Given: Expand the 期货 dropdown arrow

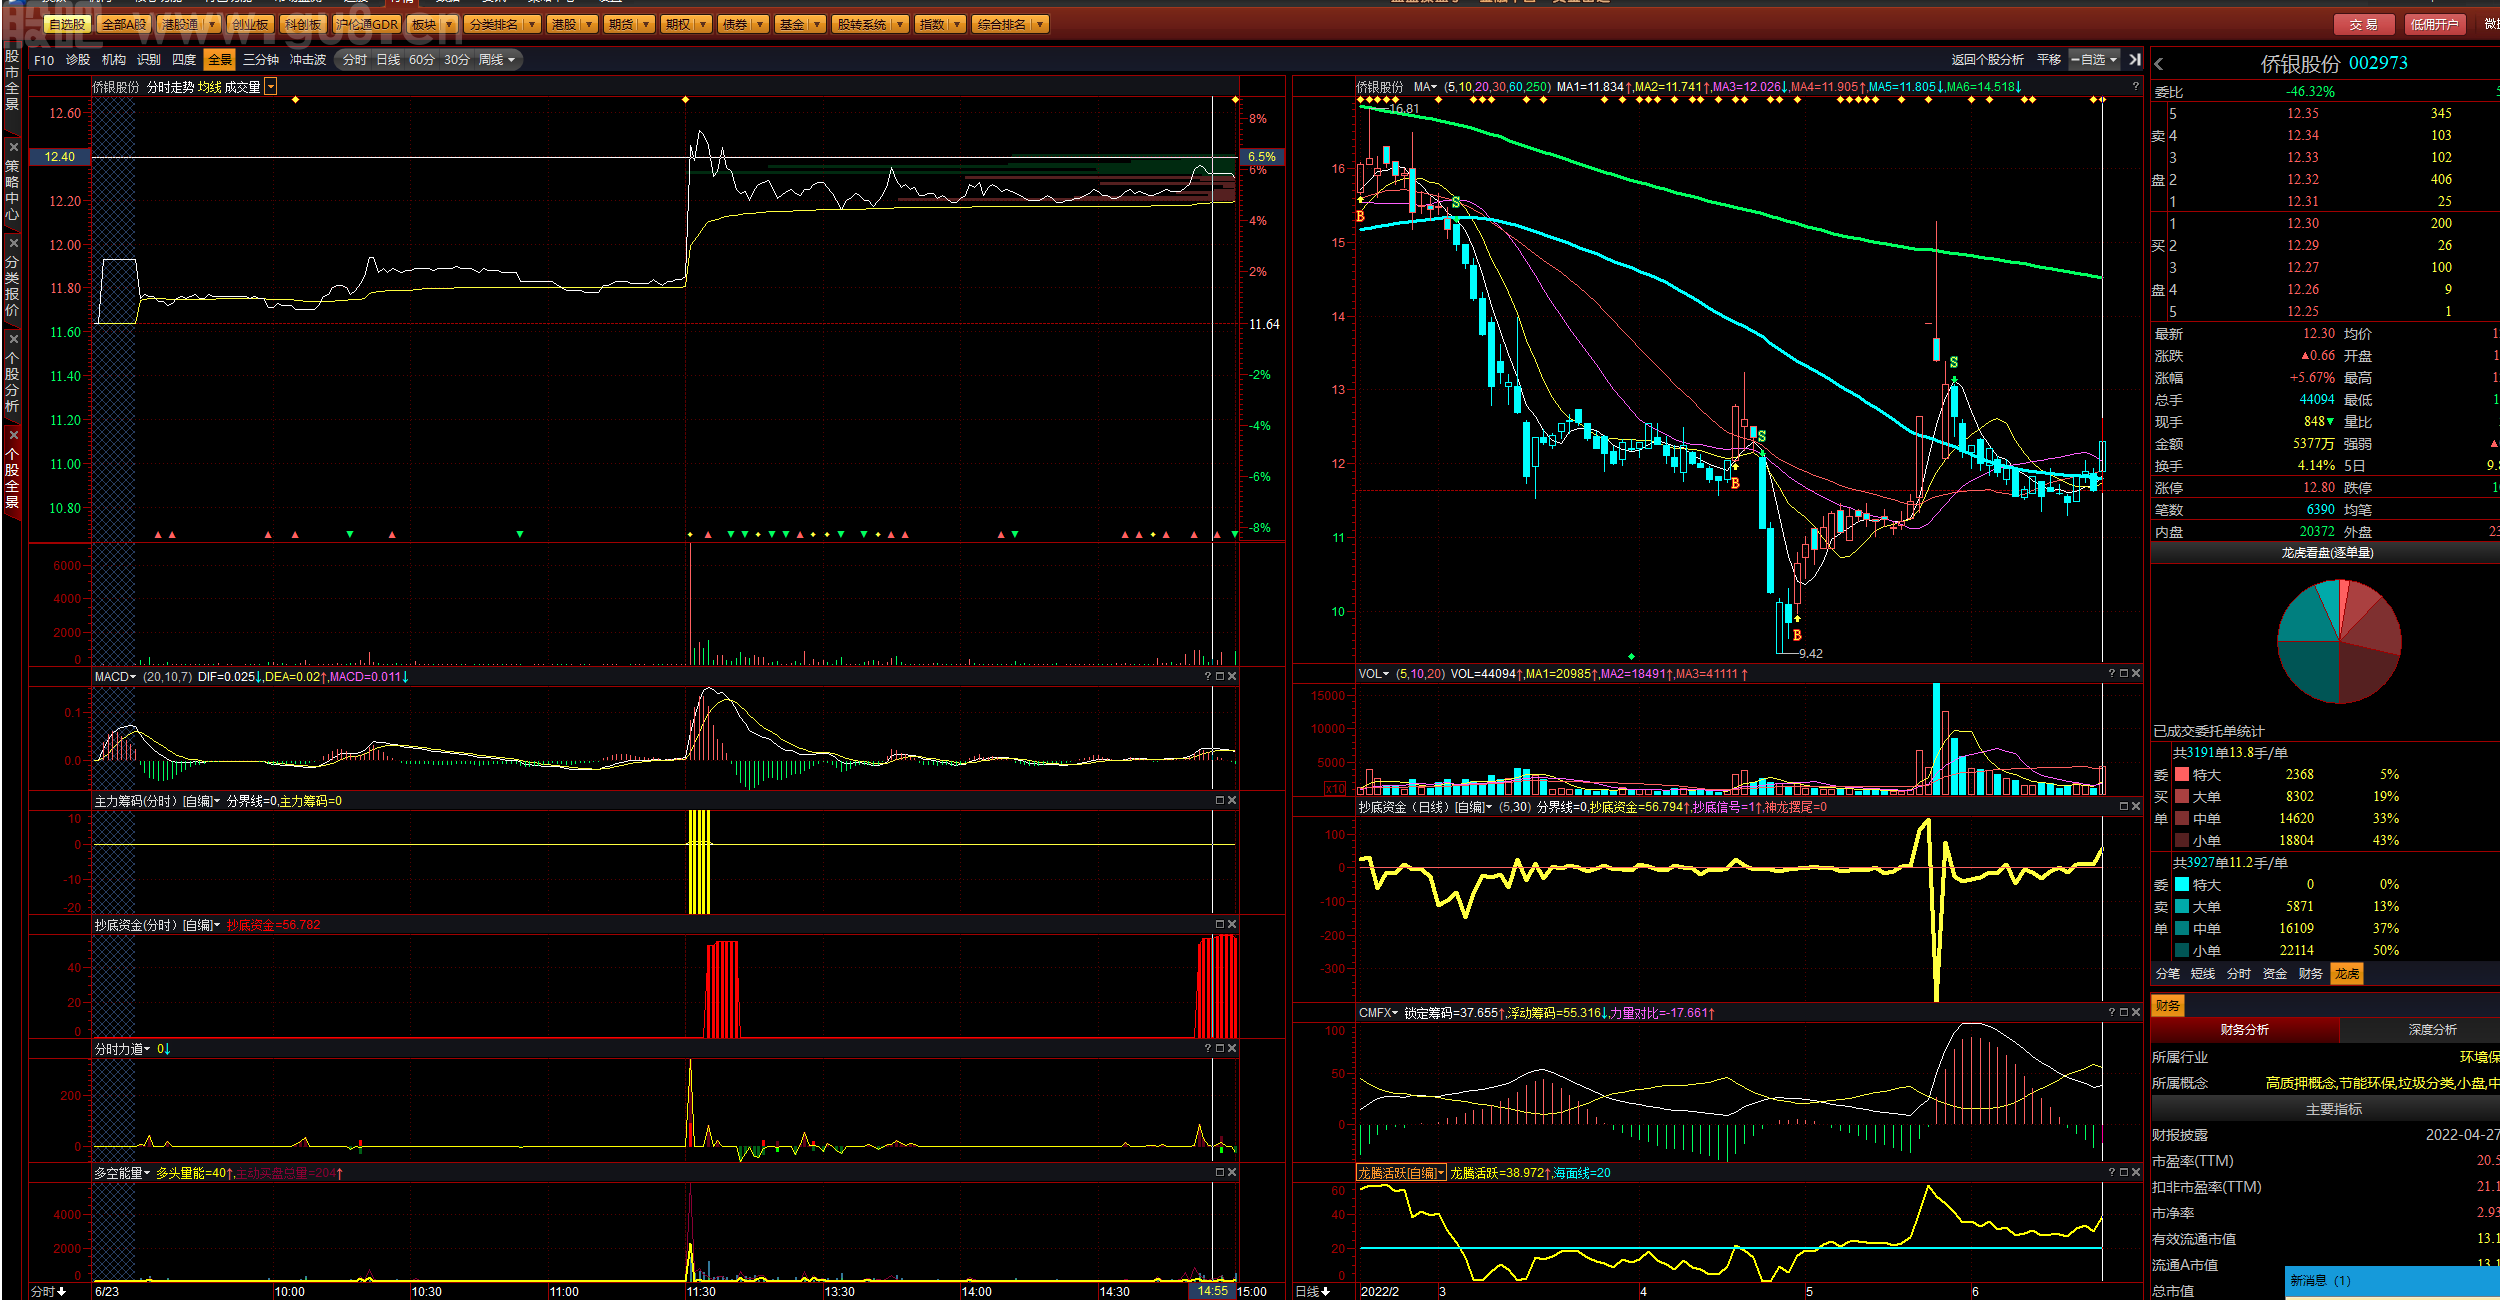Looking at the screenshot, I should tap(647, 24).
